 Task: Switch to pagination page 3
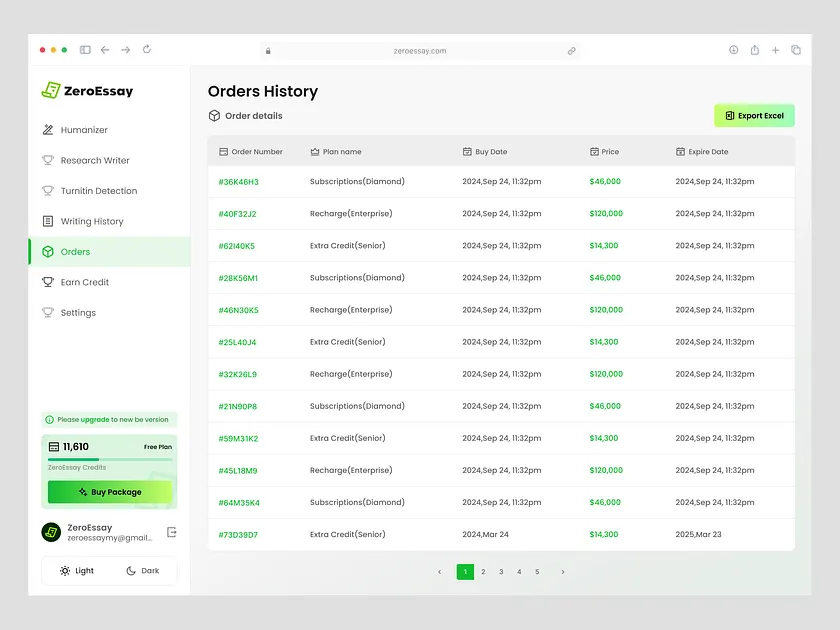tap(501, 571)
